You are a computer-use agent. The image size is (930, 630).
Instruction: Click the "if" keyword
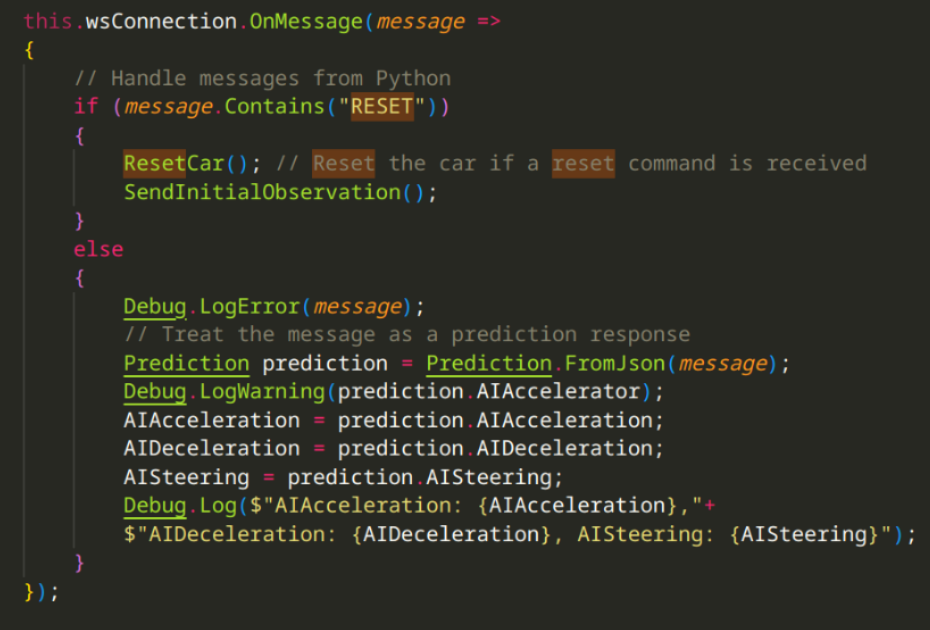[x=86, y=106]
